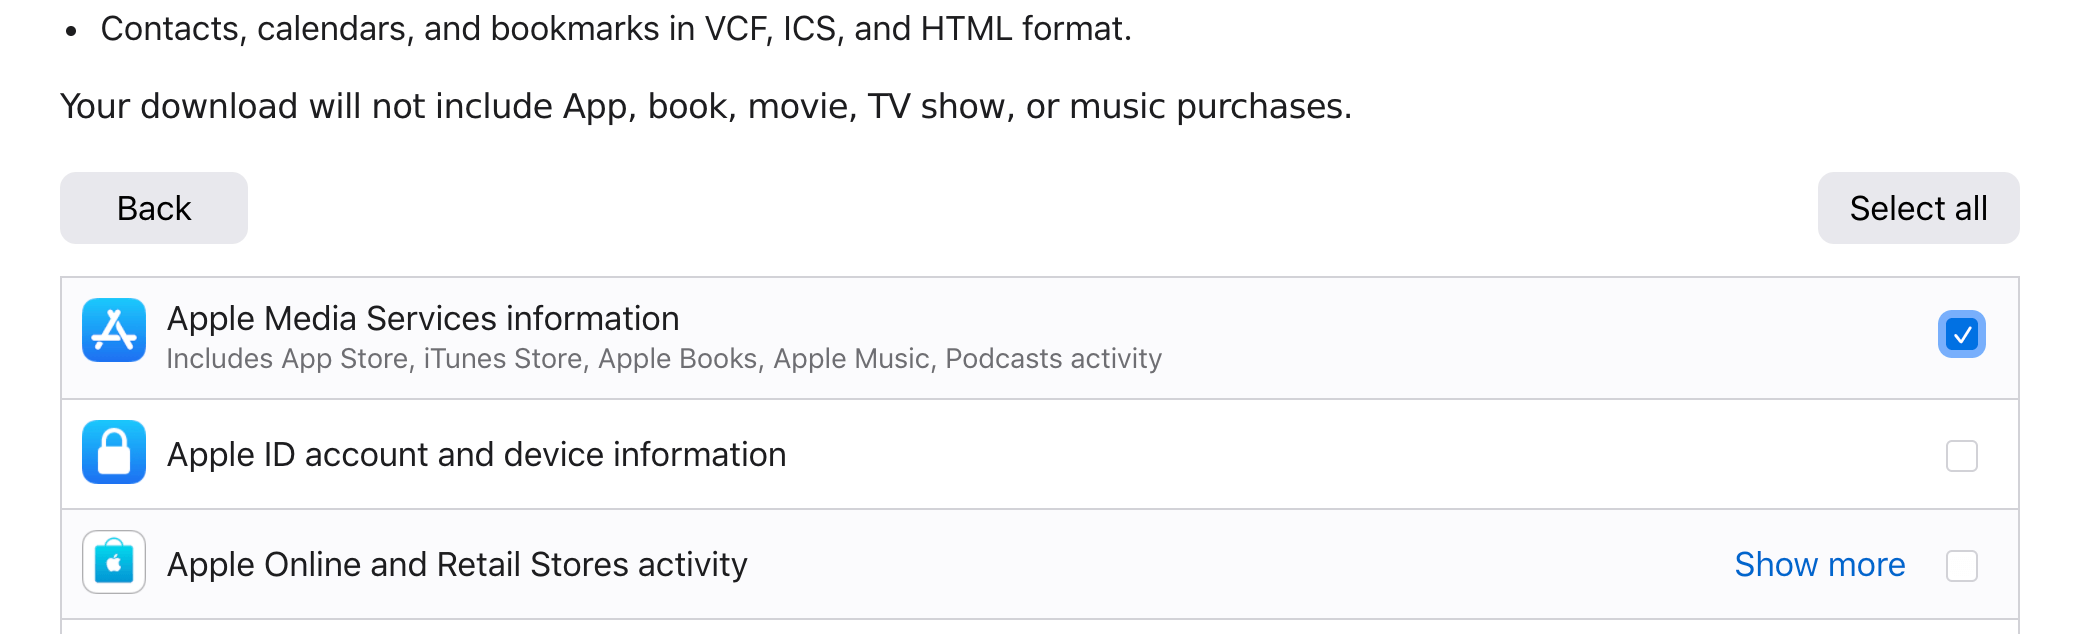This screenshot has width=2092, height=634.
Task: Click the Apple Store shopping bag icon
Action: 114,562
